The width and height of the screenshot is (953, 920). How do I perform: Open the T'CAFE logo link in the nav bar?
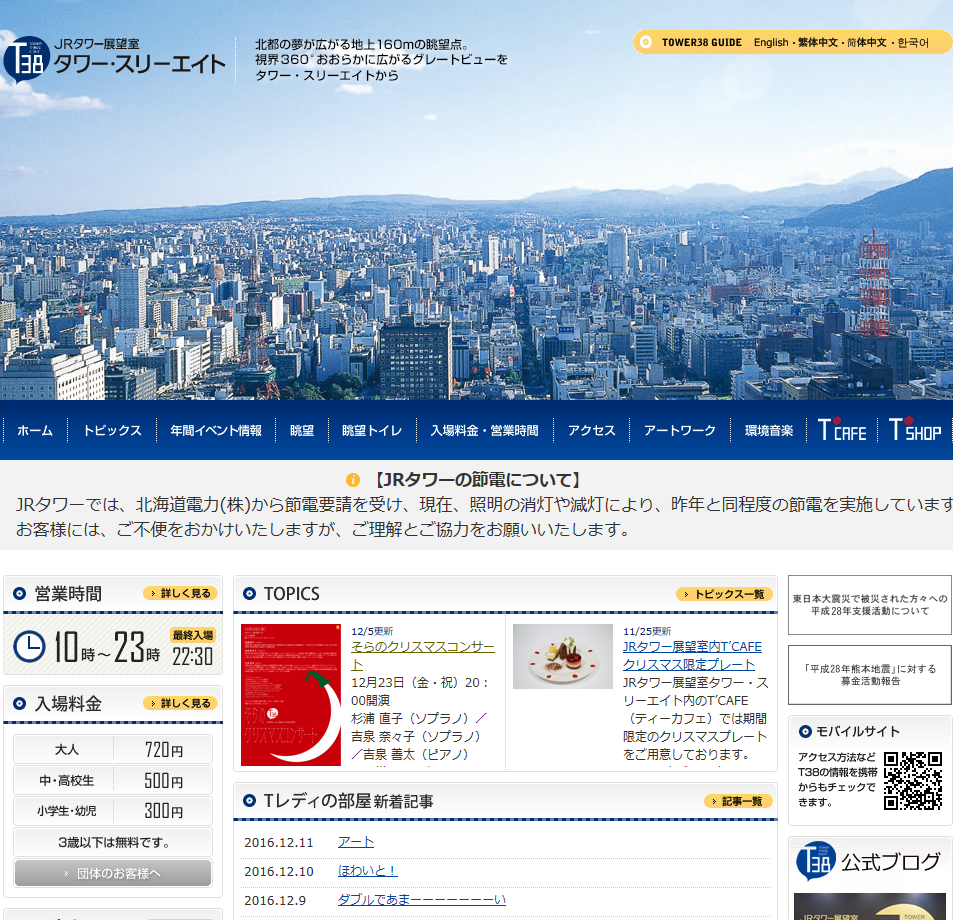pos(842,430)
